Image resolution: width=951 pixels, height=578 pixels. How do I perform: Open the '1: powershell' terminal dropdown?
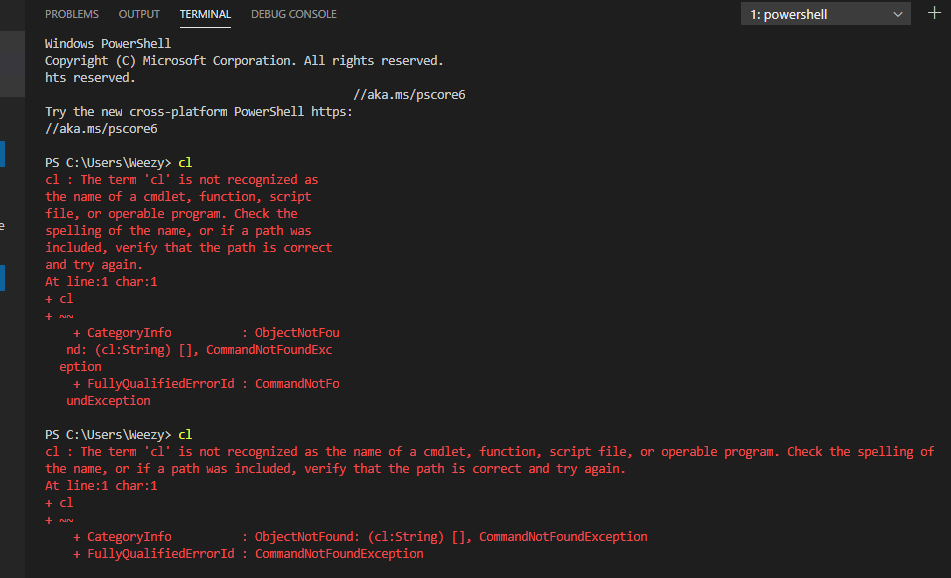(x=826, y=14)
